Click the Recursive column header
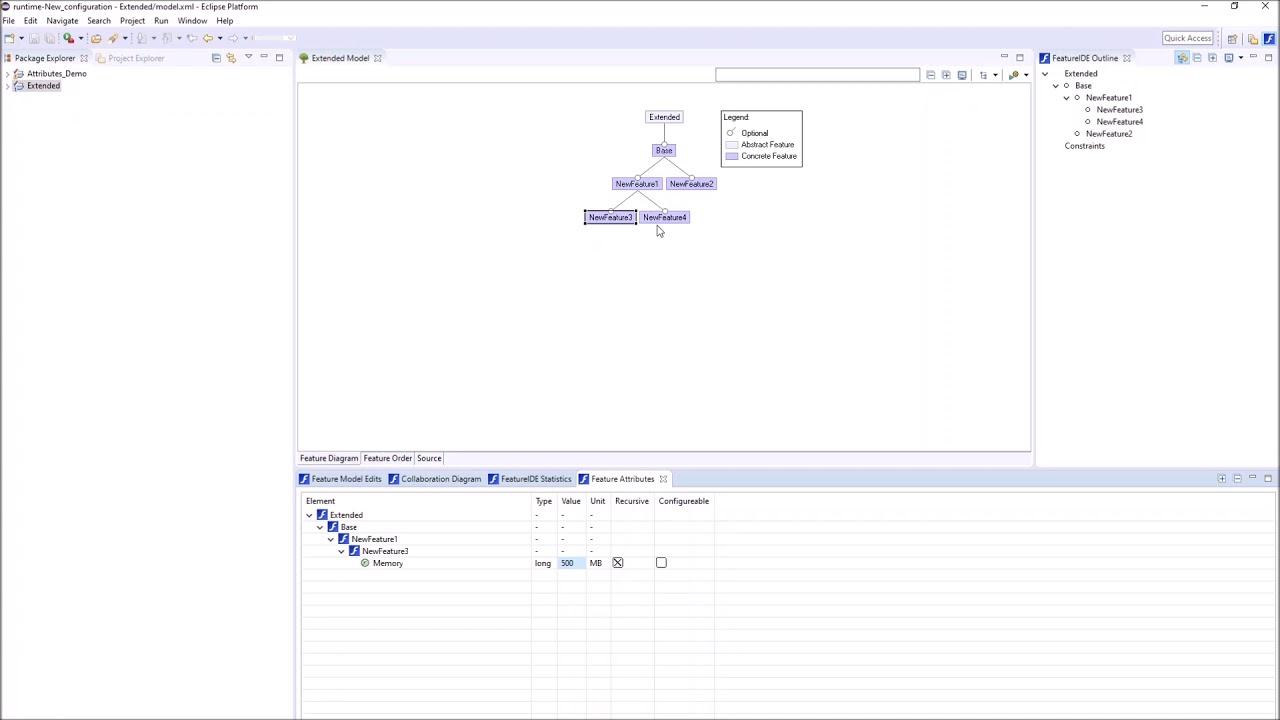 tap(632, 501)
